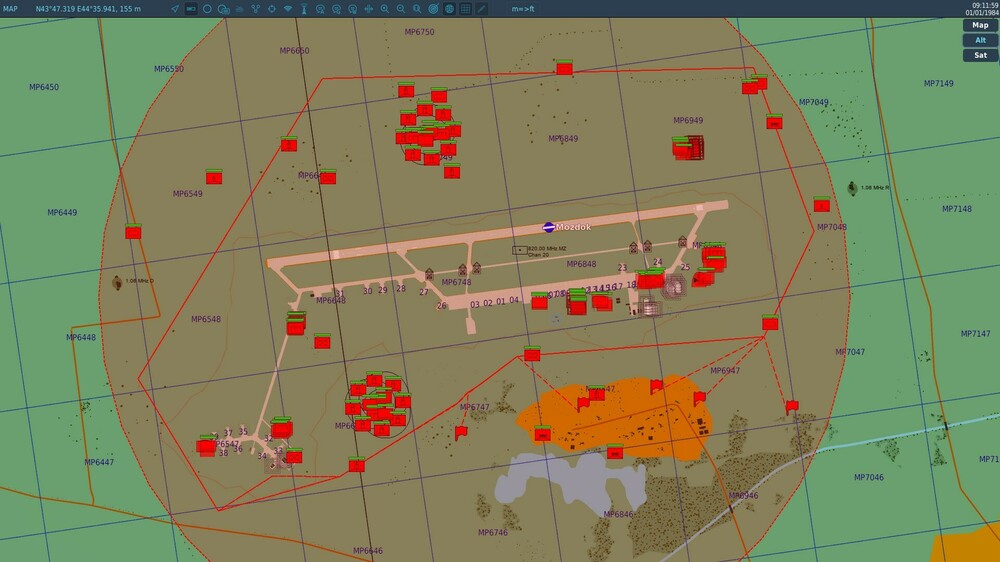Toggle the m=>ft units conversion
The image size is (1000, 562).
click(x=523, y=9)
